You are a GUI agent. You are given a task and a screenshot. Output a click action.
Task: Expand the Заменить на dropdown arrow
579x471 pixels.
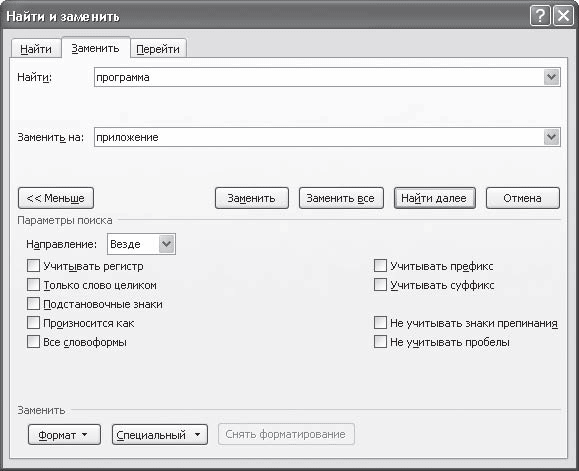[551, 137]
